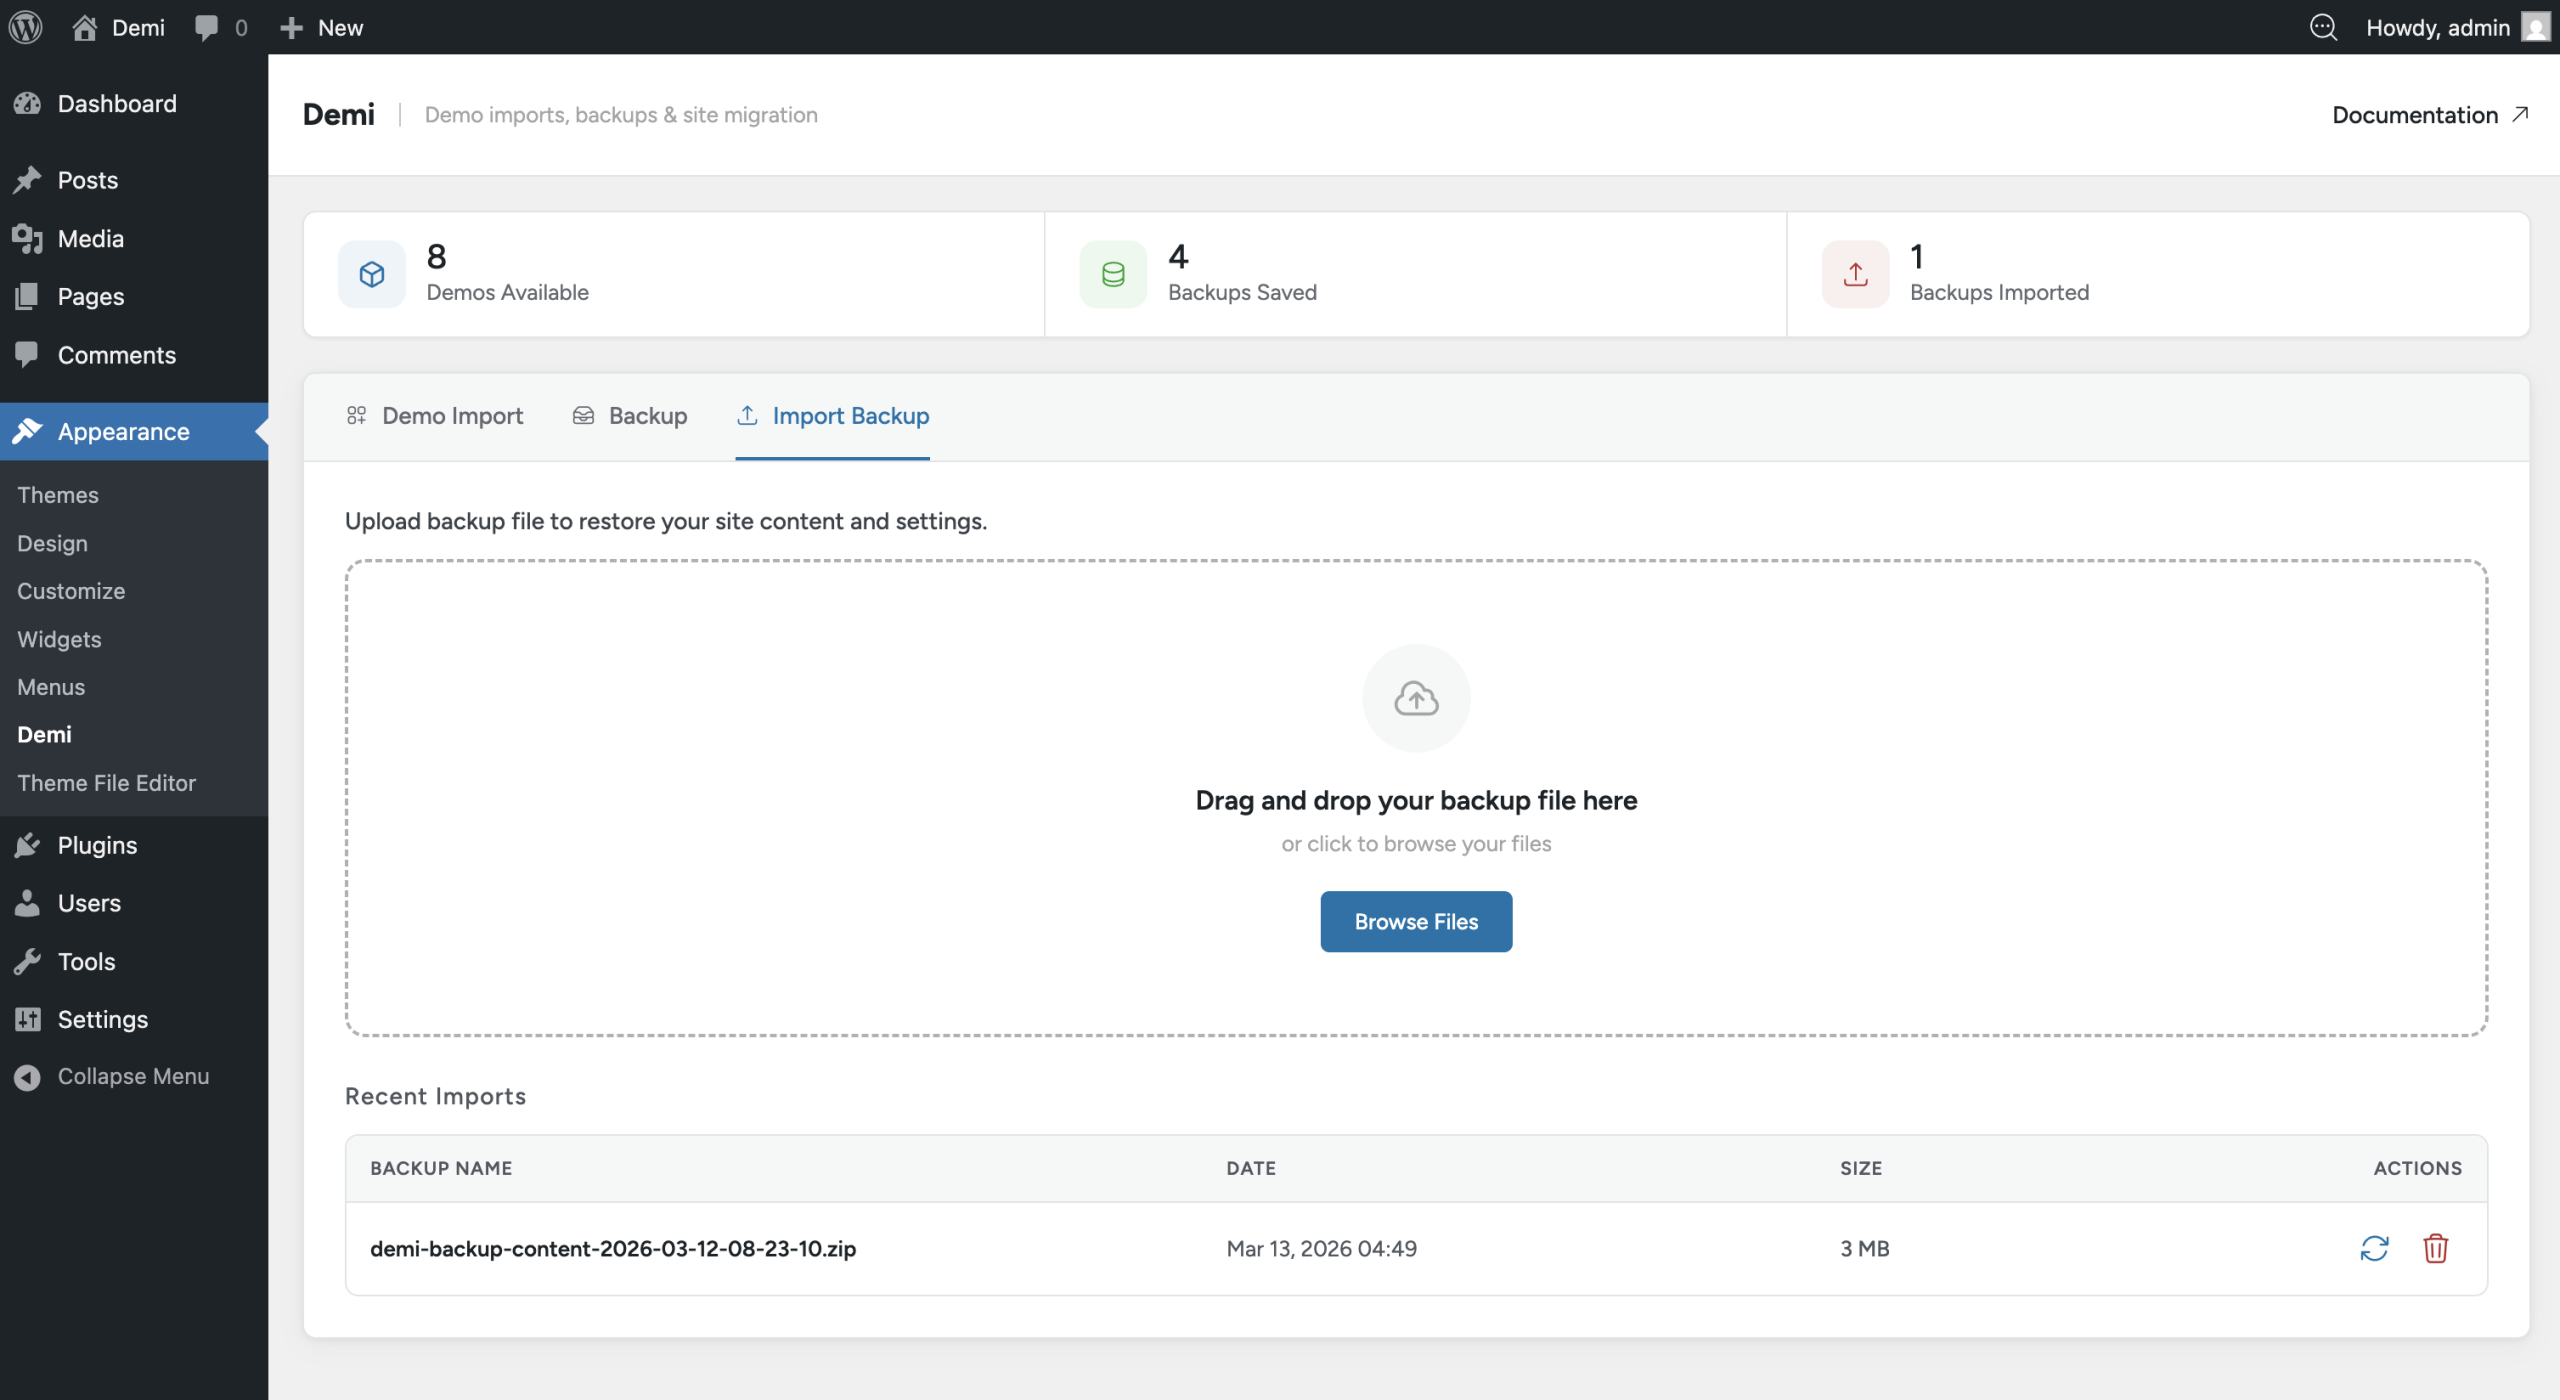Click the comments bubble in admin bar
2560x1400 pixels.
(221, 27)
